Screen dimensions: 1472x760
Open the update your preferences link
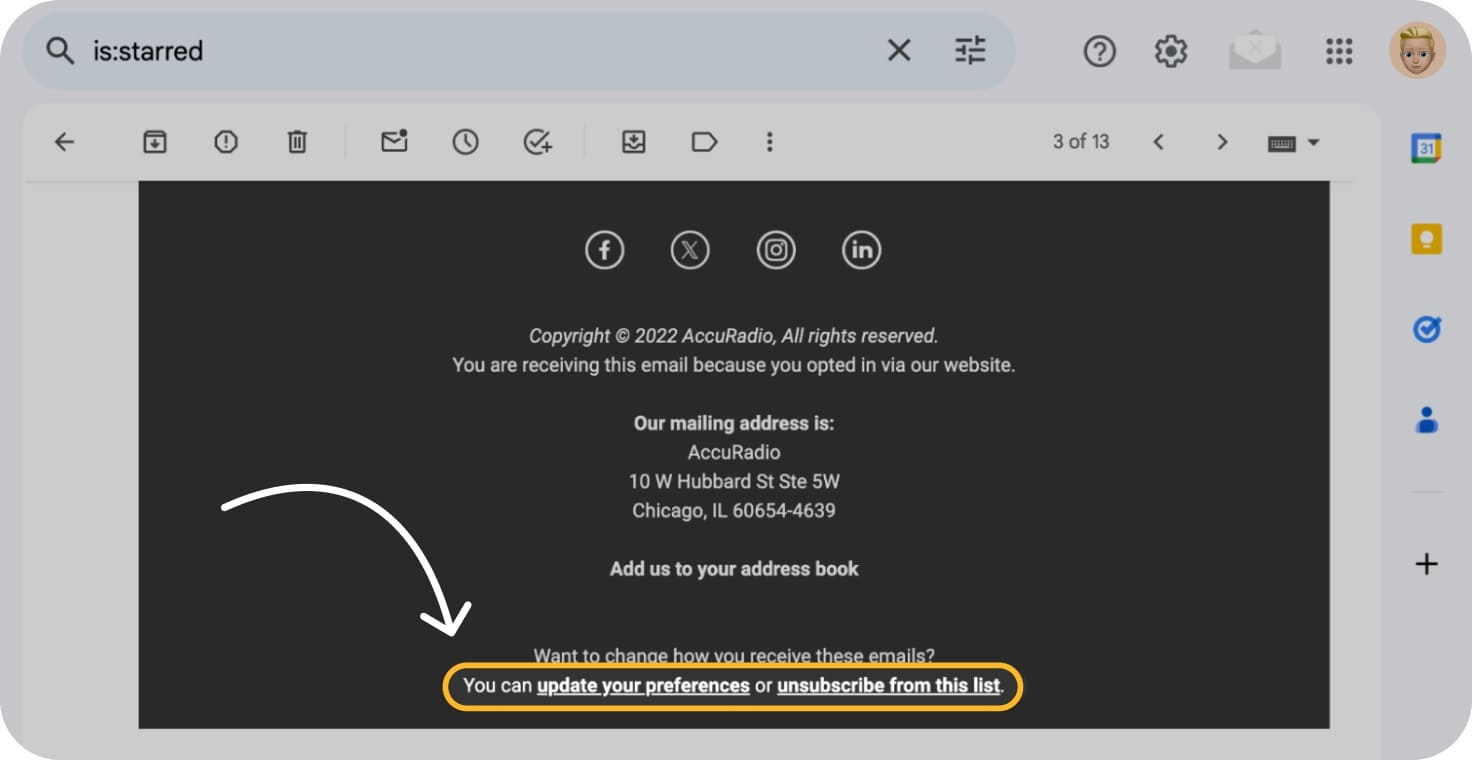pos(643,686)
